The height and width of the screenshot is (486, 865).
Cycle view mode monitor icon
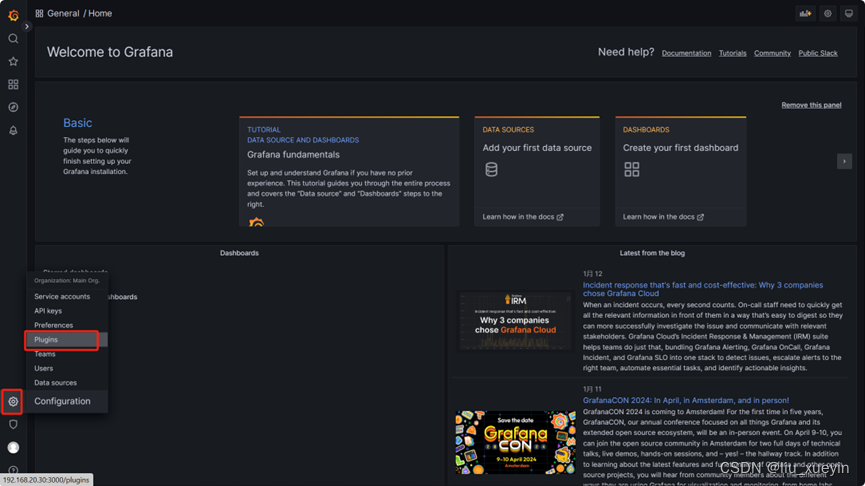coord(848,13)
